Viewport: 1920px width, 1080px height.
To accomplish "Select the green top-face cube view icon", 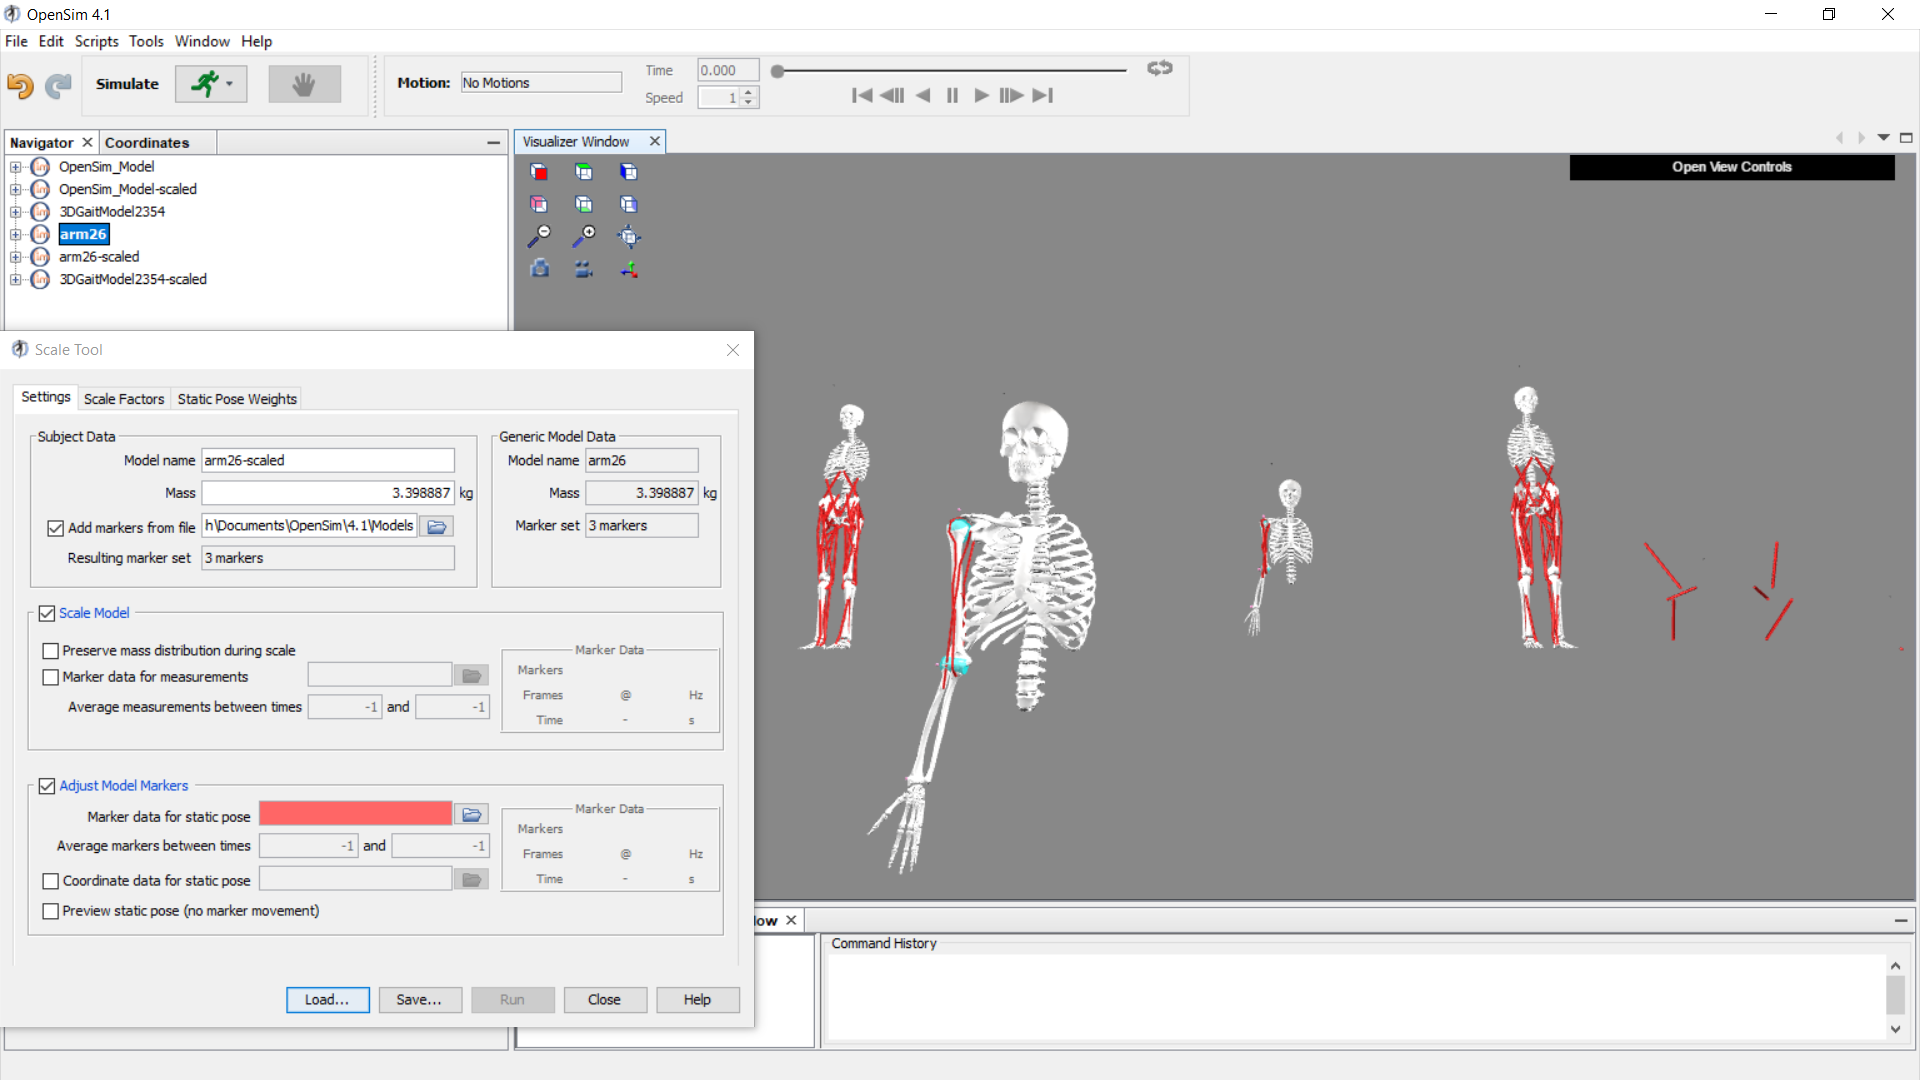I will pos(584,172).
